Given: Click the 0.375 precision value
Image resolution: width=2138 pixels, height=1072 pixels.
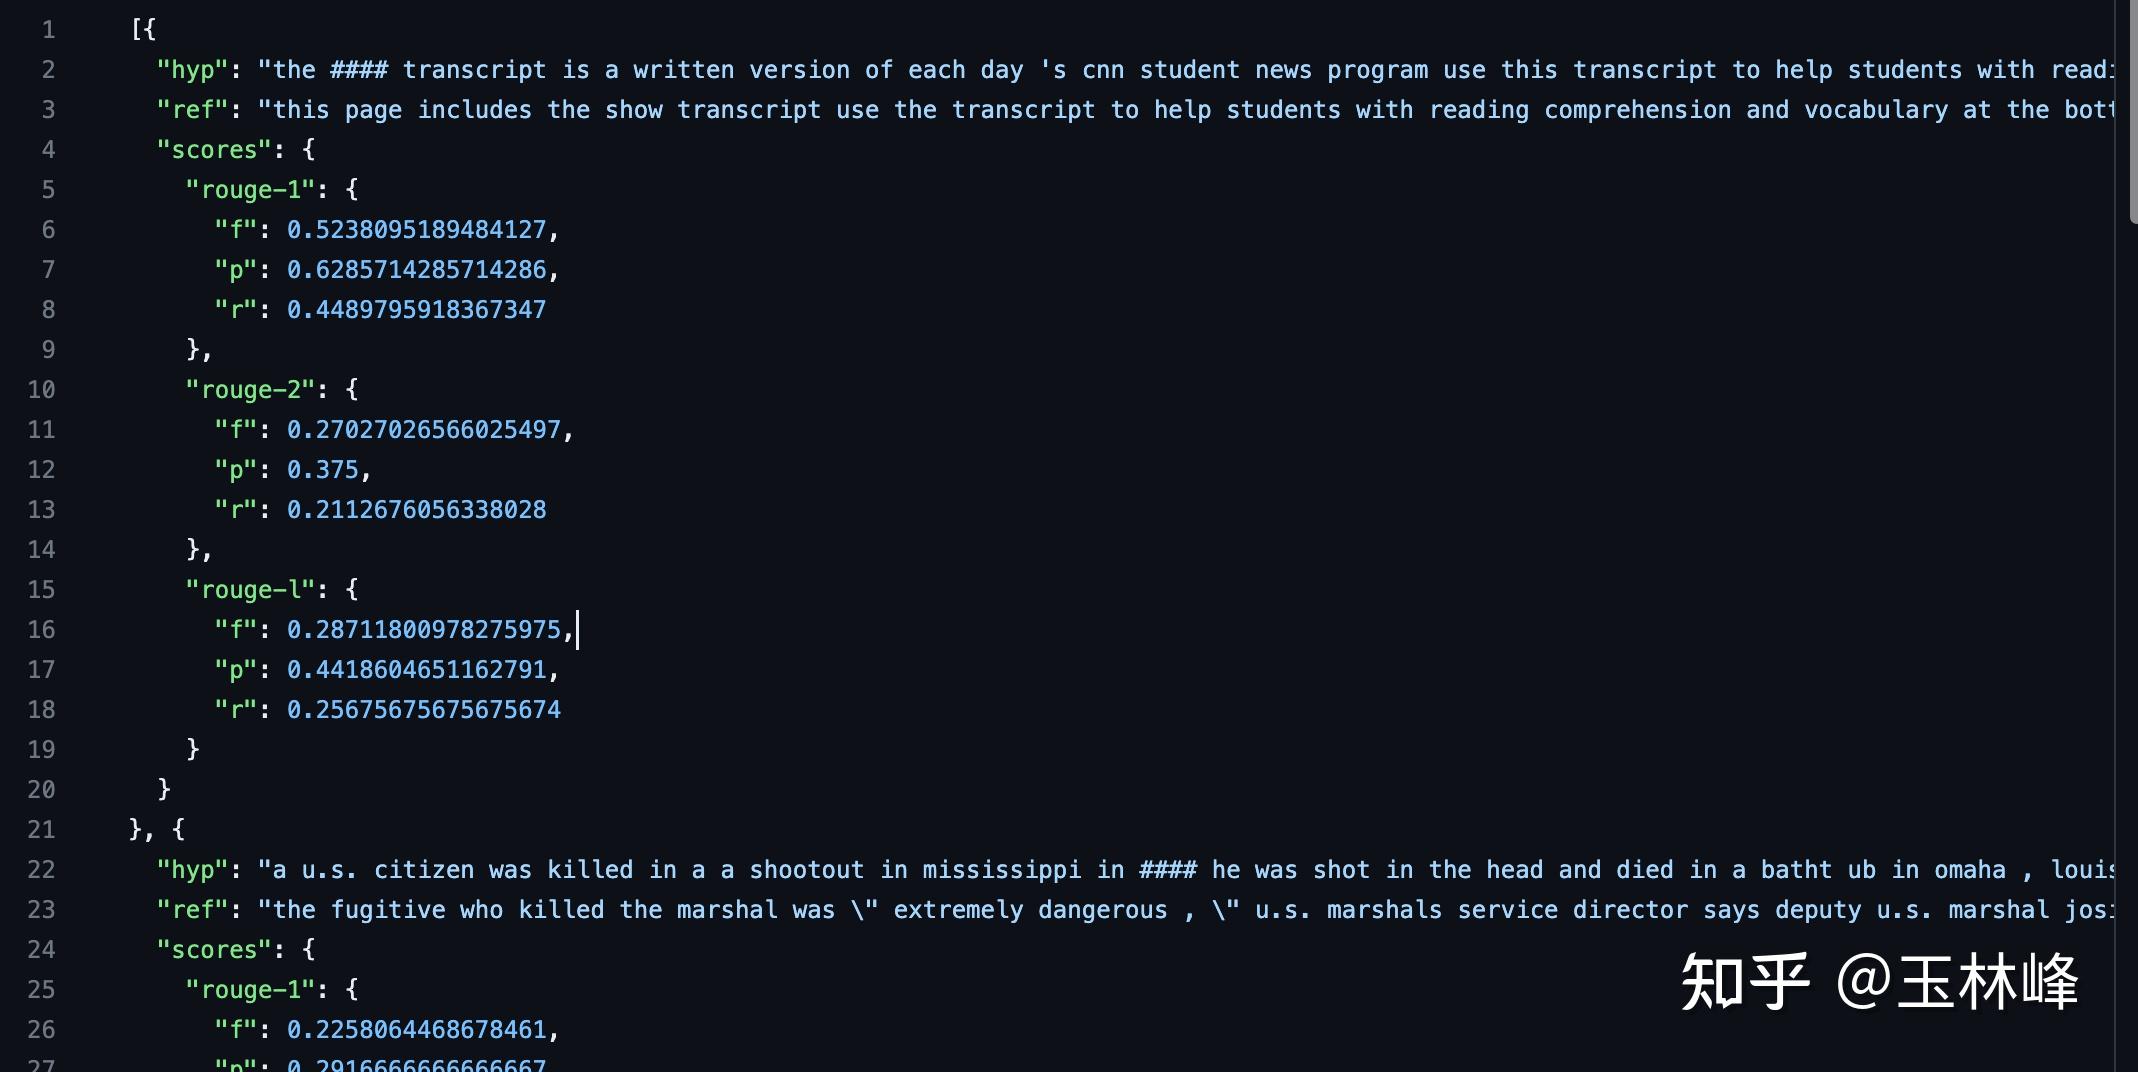Looking at the screenshot, I should click(322, 470).
